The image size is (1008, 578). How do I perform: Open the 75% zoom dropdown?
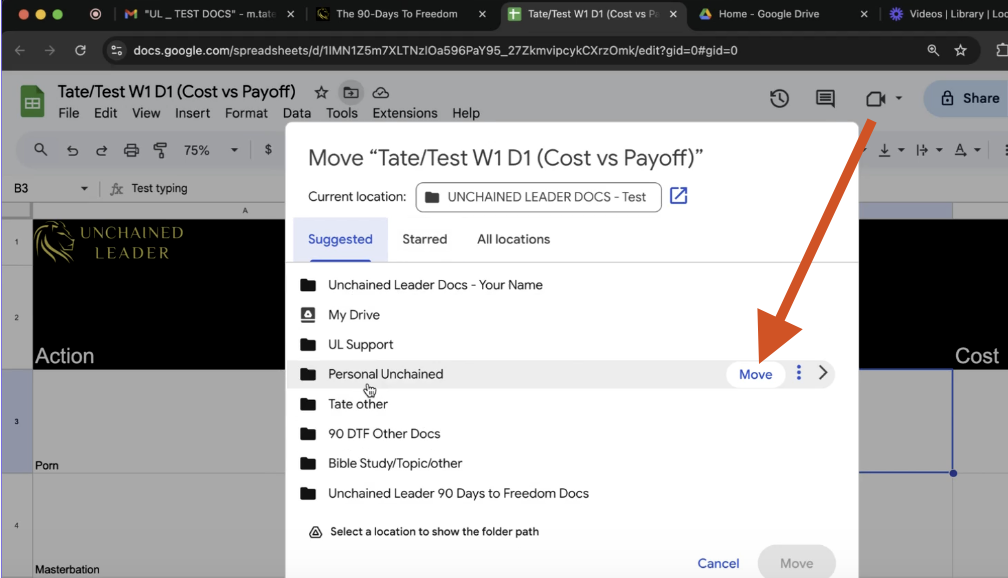click(211, 150)
